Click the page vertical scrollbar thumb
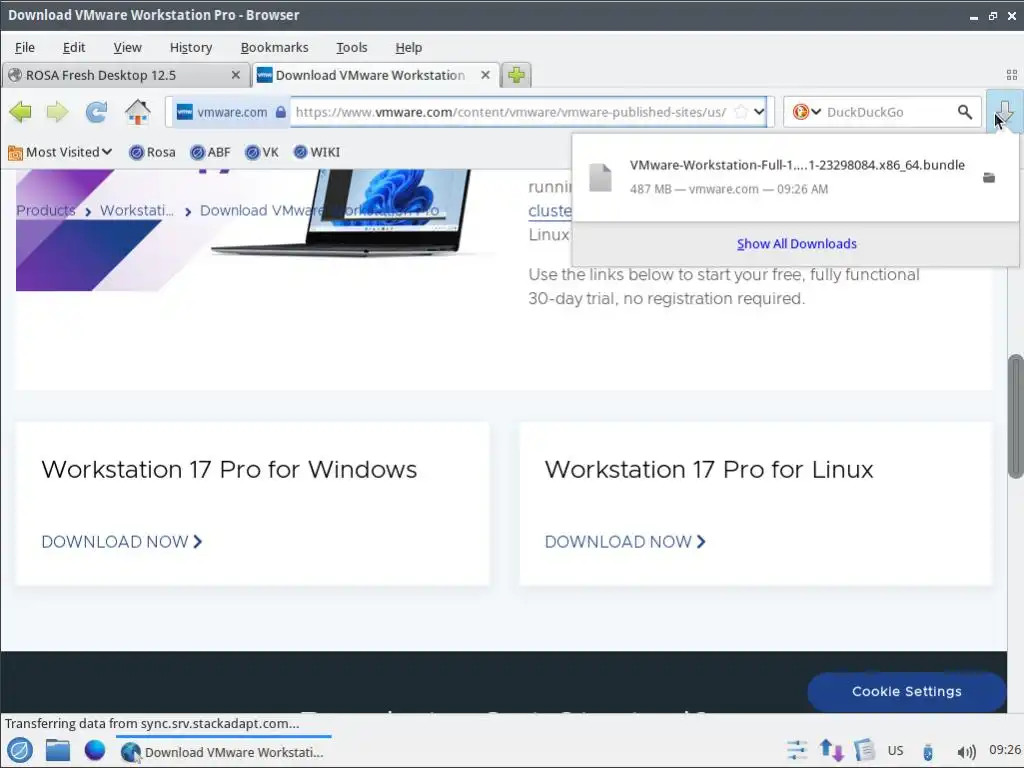This screenshot has width=1024, height=768. point(1016,417)
